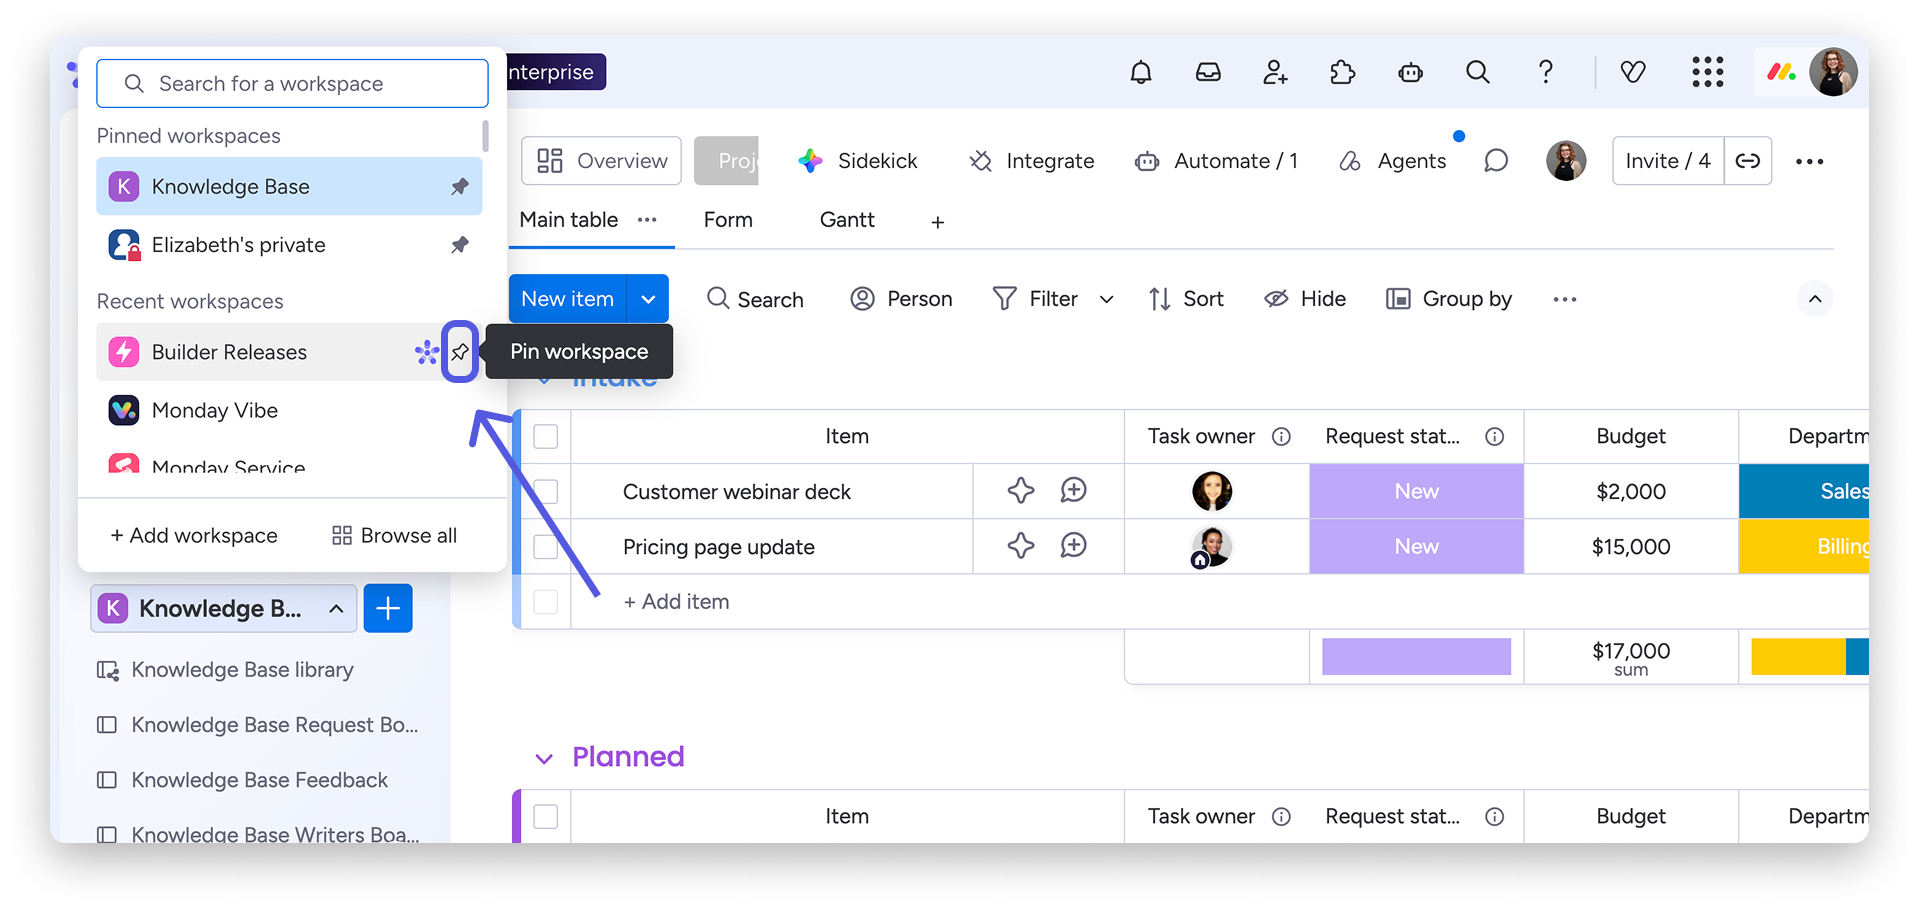Switch to the Form view tab
The image size is (1919, 908).
[727, 220]
